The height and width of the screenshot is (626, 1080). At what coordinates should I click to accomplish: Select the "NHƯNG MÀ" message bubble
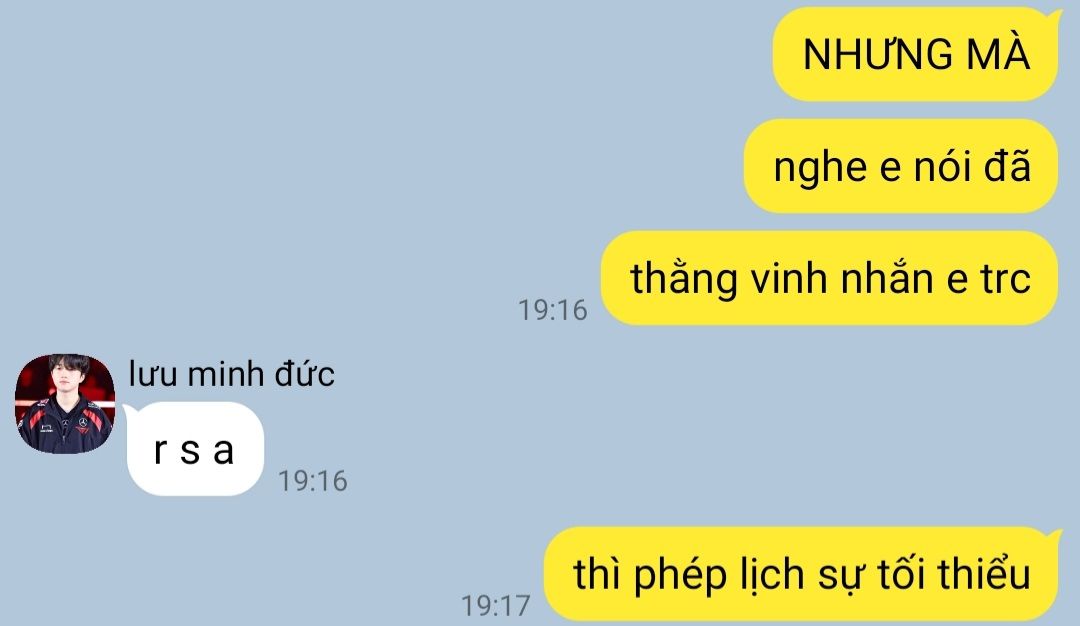pyautogui.click(x=916, y=54)
